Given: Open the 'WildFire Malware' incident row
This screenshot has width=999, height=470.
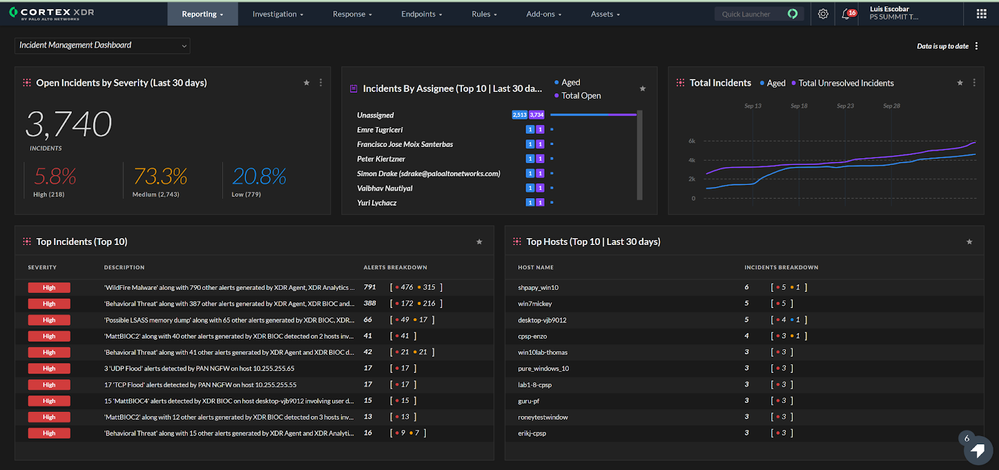Looking at the screenshot, I should (x=228, y=288).
